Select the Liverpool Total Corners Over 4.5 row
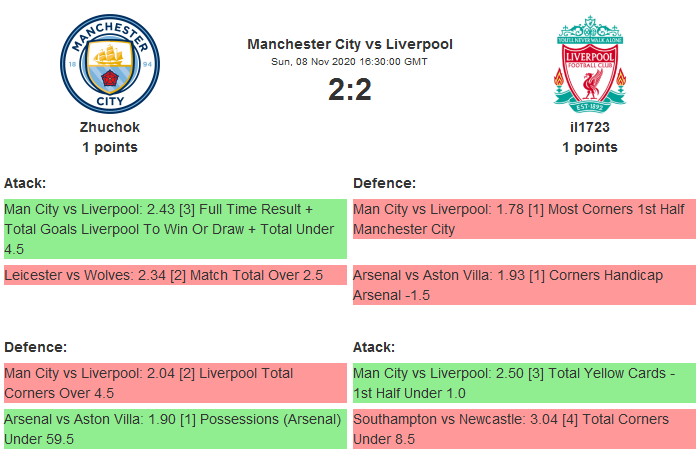This screenshot has height=460, width=700. [175, 383]
